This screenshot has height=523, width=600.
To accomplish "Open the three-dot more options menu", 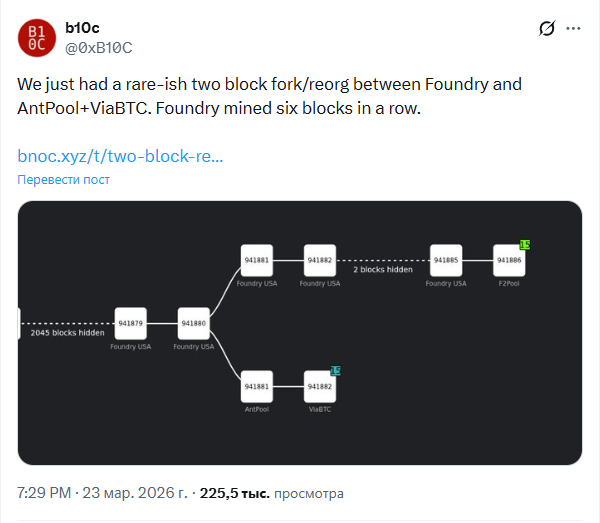I will coord(574,29).
